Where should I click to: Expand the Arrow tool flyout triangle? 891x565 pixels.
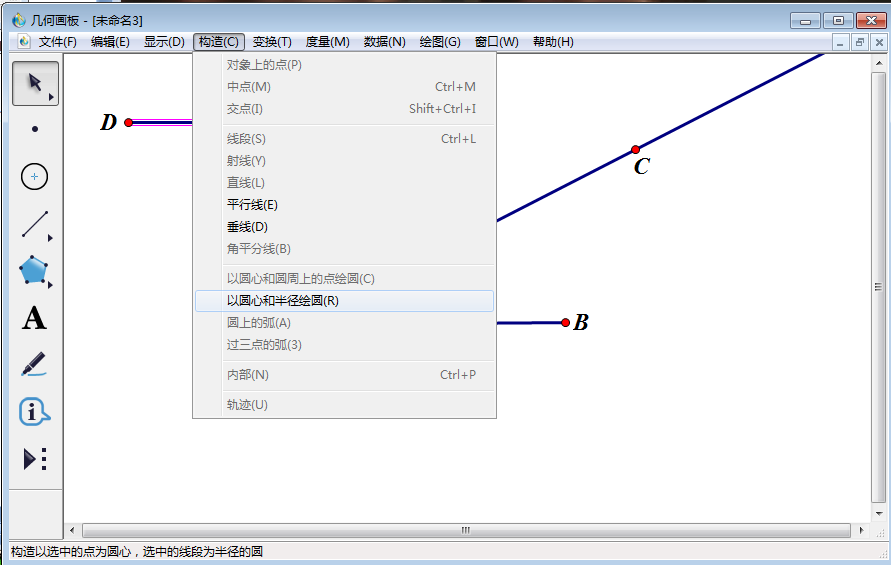[x=51, y=98]
